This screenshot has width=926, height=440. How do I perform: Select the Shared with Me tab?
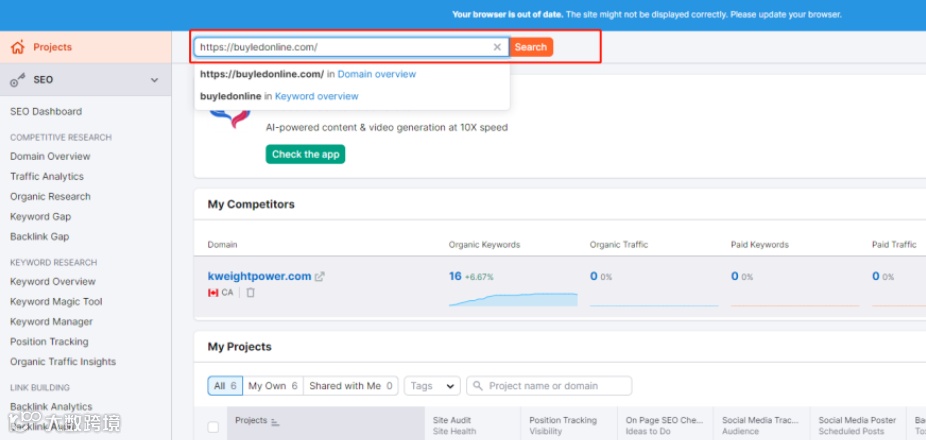[x=351, y=386]
